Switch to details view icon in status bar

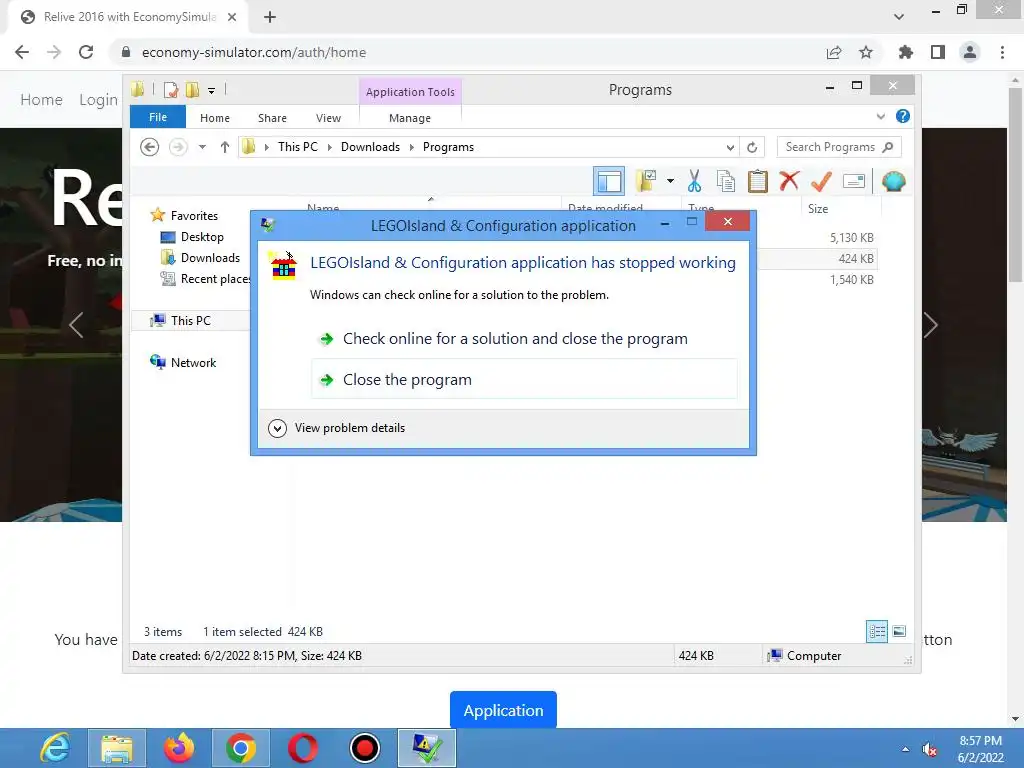[x=877, y=631]
